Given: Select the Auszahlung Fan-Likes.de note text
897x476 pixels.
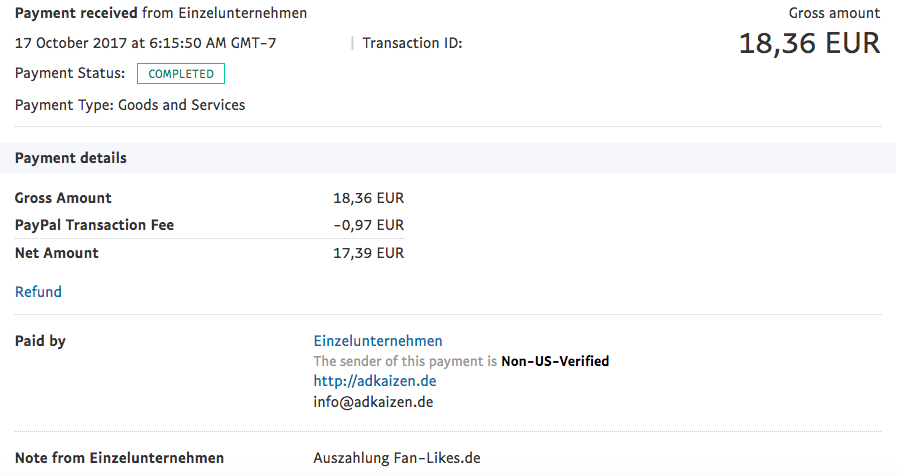Looking at the screenshot, I should pyautogui.click(x=397, y=458).
